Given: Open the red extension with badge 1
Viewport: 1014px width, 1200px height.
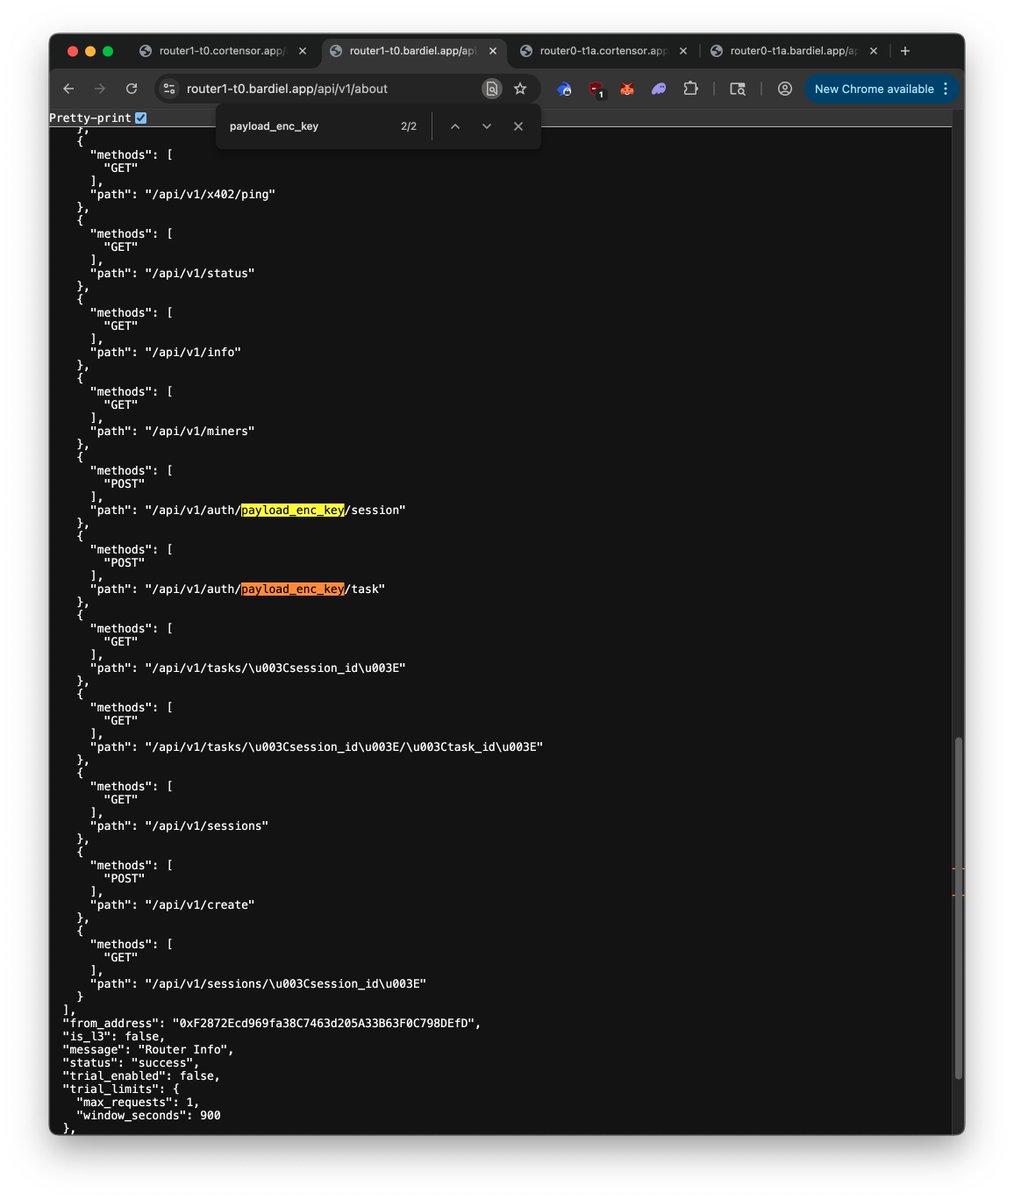Looking at the screenshot, I should pyautogui.click(x=597, y=90).
